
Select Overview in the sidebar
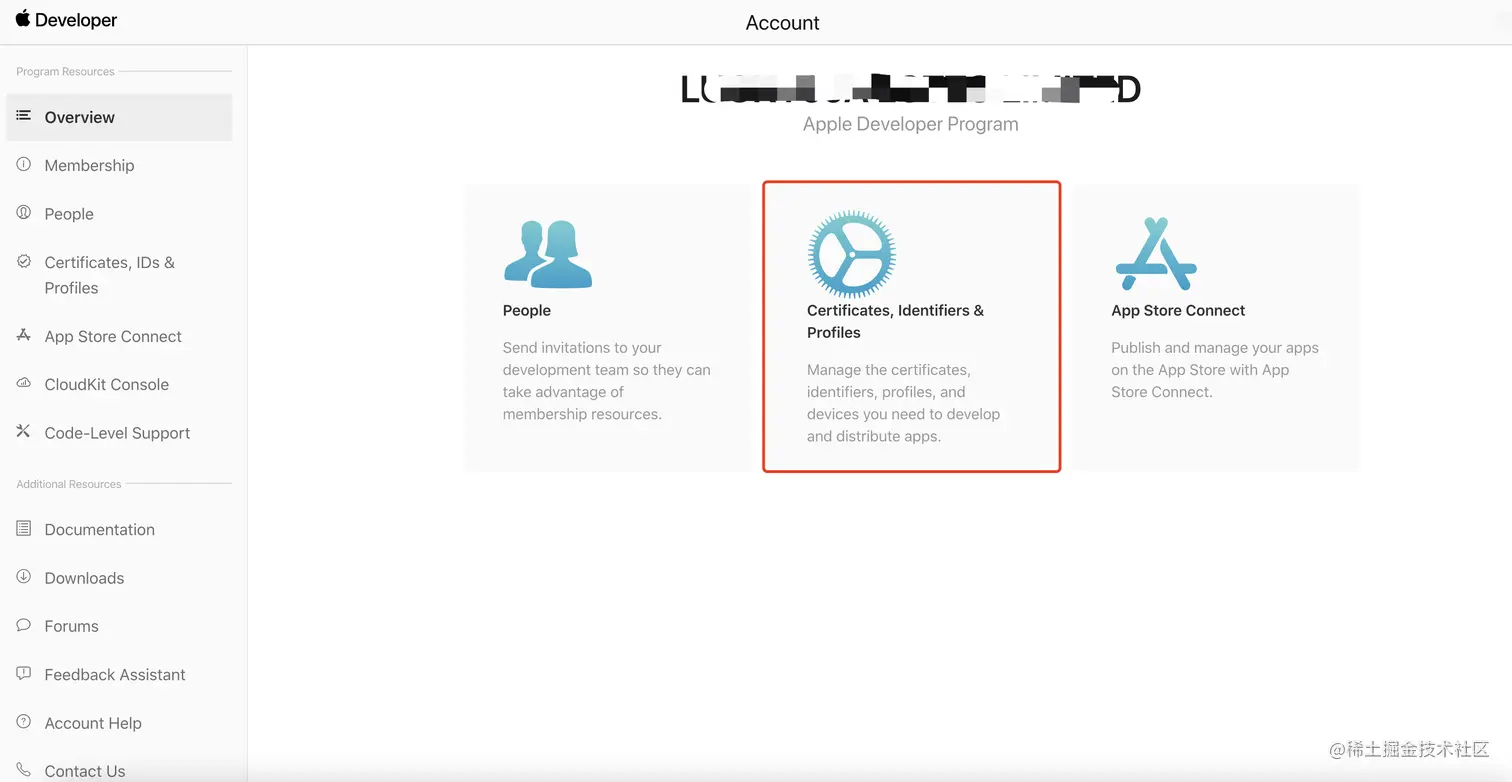(x=119, y=117)
